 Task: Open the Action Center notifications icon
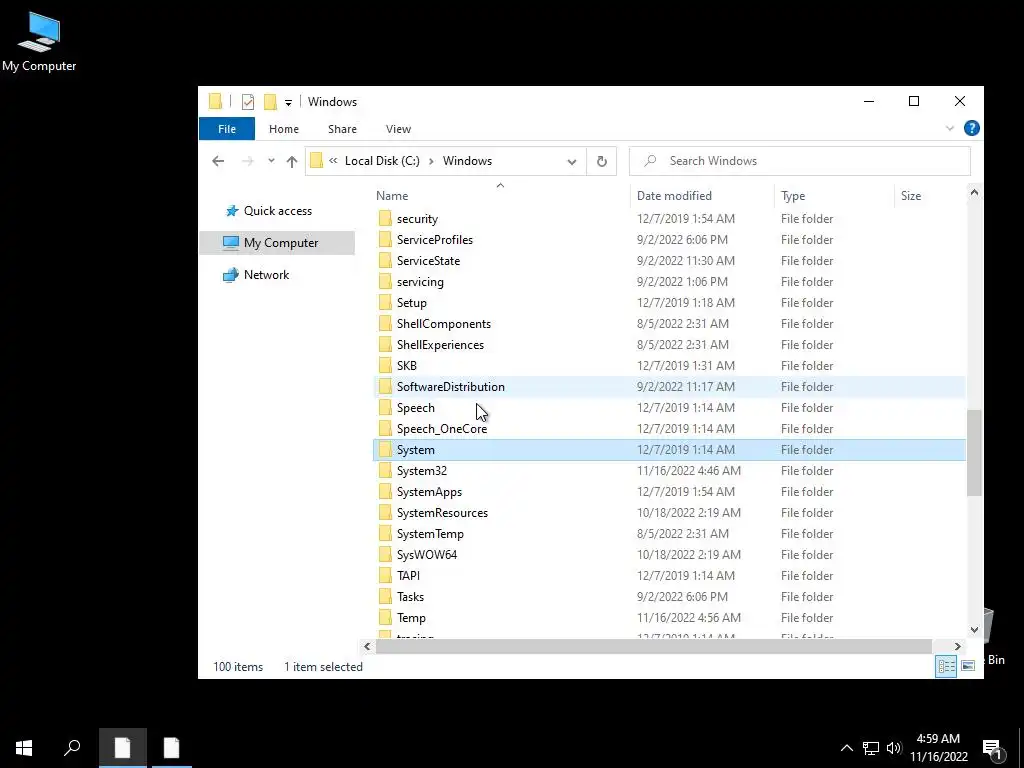pos(993,749)
